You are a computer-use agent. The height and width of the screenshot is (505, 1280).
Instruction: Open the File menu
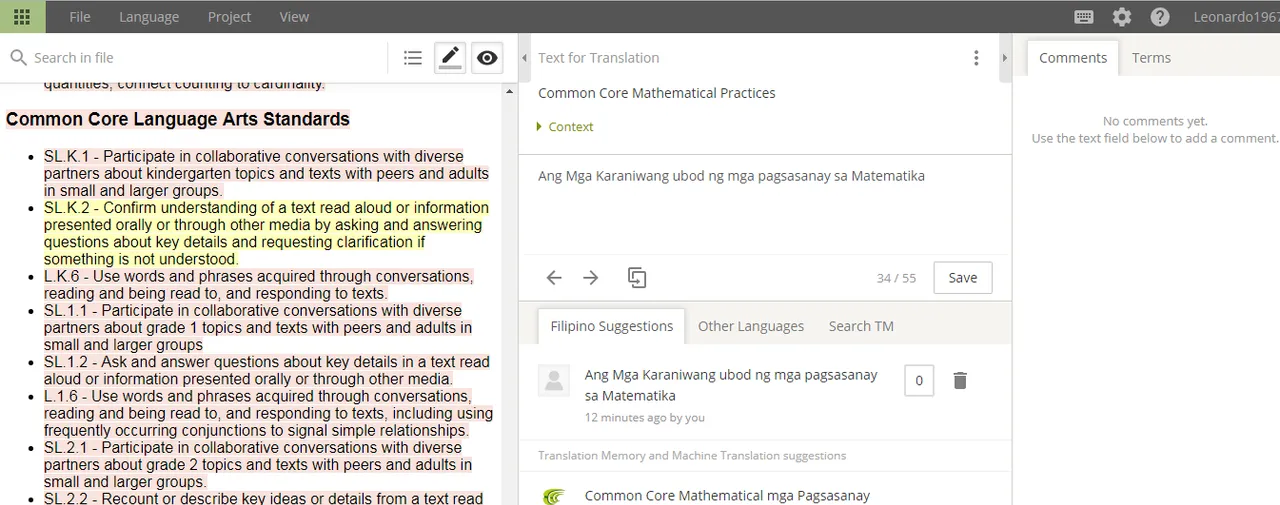(x=80, y=17)
